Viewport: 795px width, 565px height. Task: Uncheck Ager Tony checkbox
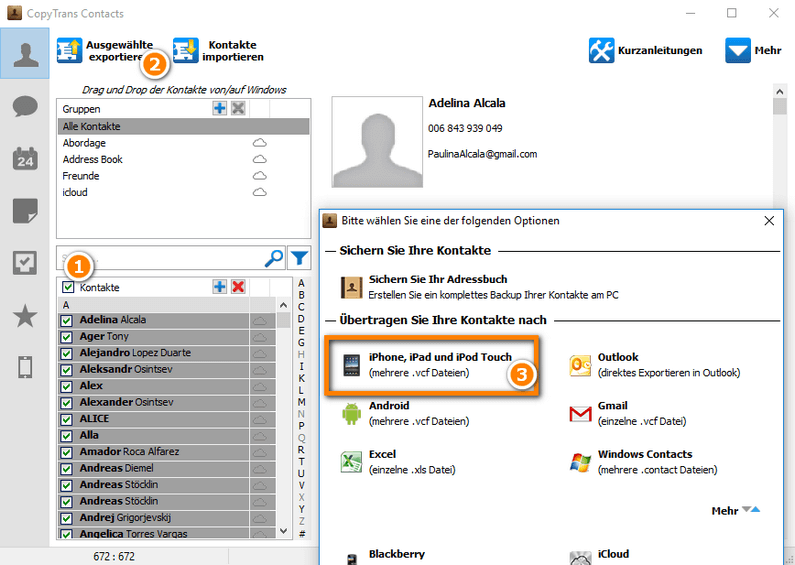point(66,337)
